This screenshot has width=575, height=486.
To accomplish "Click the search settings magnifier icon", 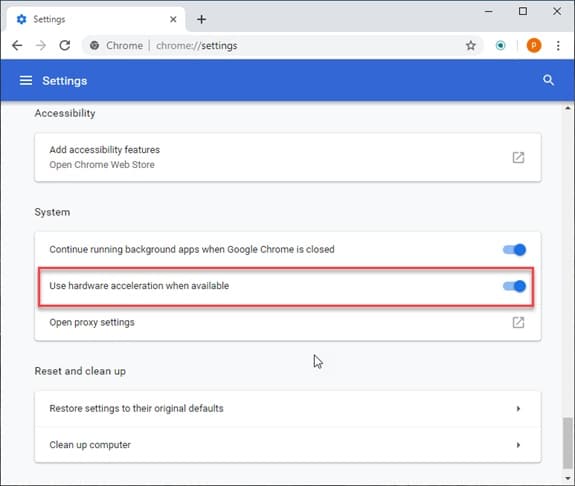I will tap(548, 80).
